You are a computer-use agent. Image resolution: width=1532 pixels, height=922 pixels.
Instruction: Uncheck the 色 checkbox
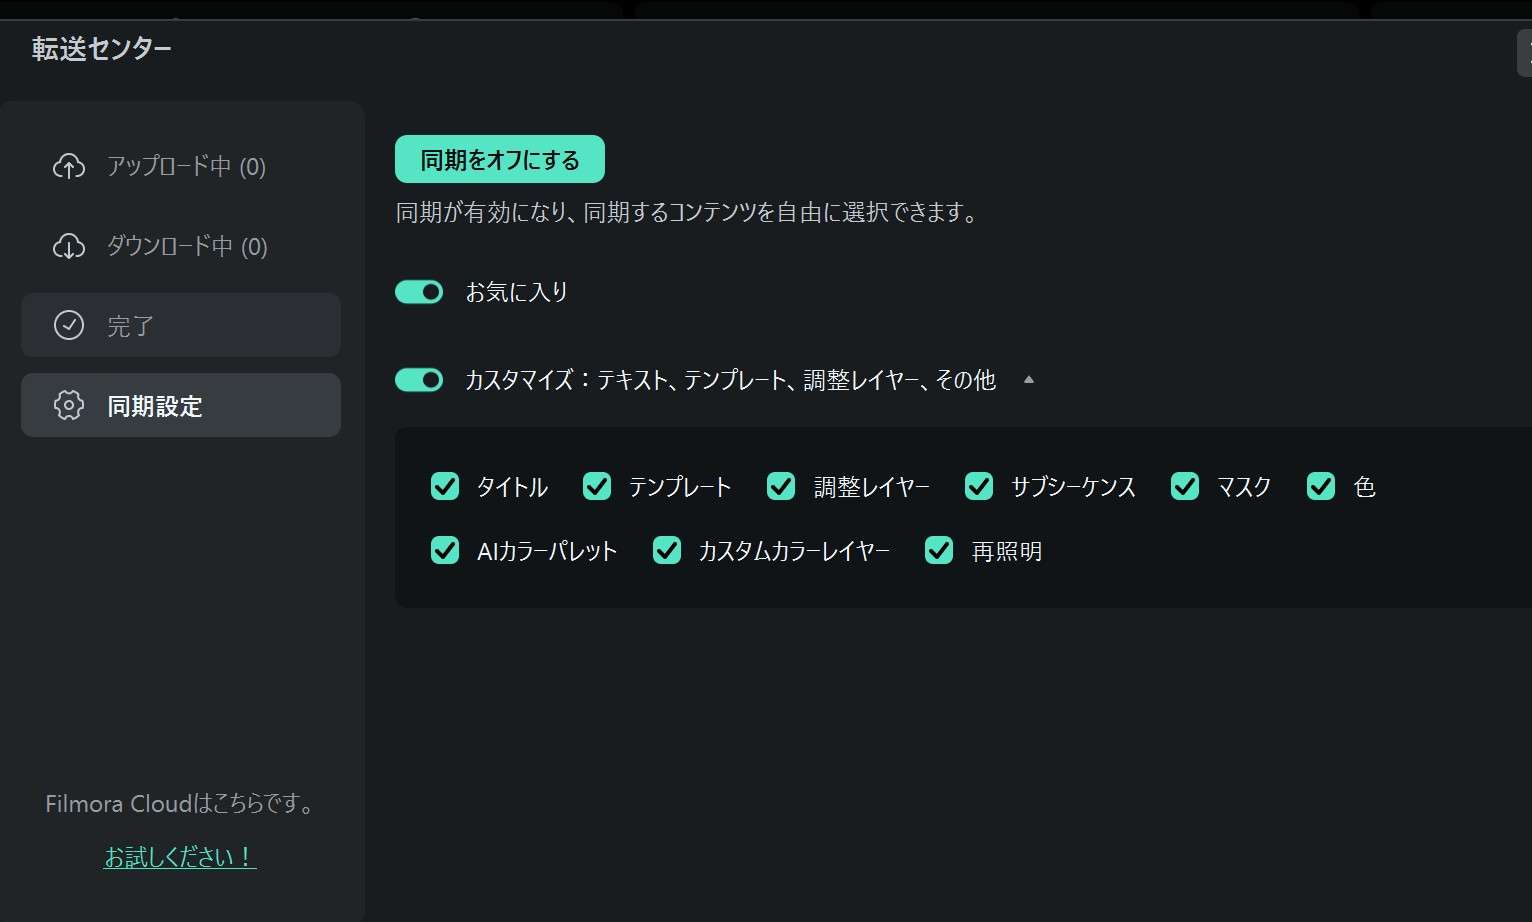1321,486
